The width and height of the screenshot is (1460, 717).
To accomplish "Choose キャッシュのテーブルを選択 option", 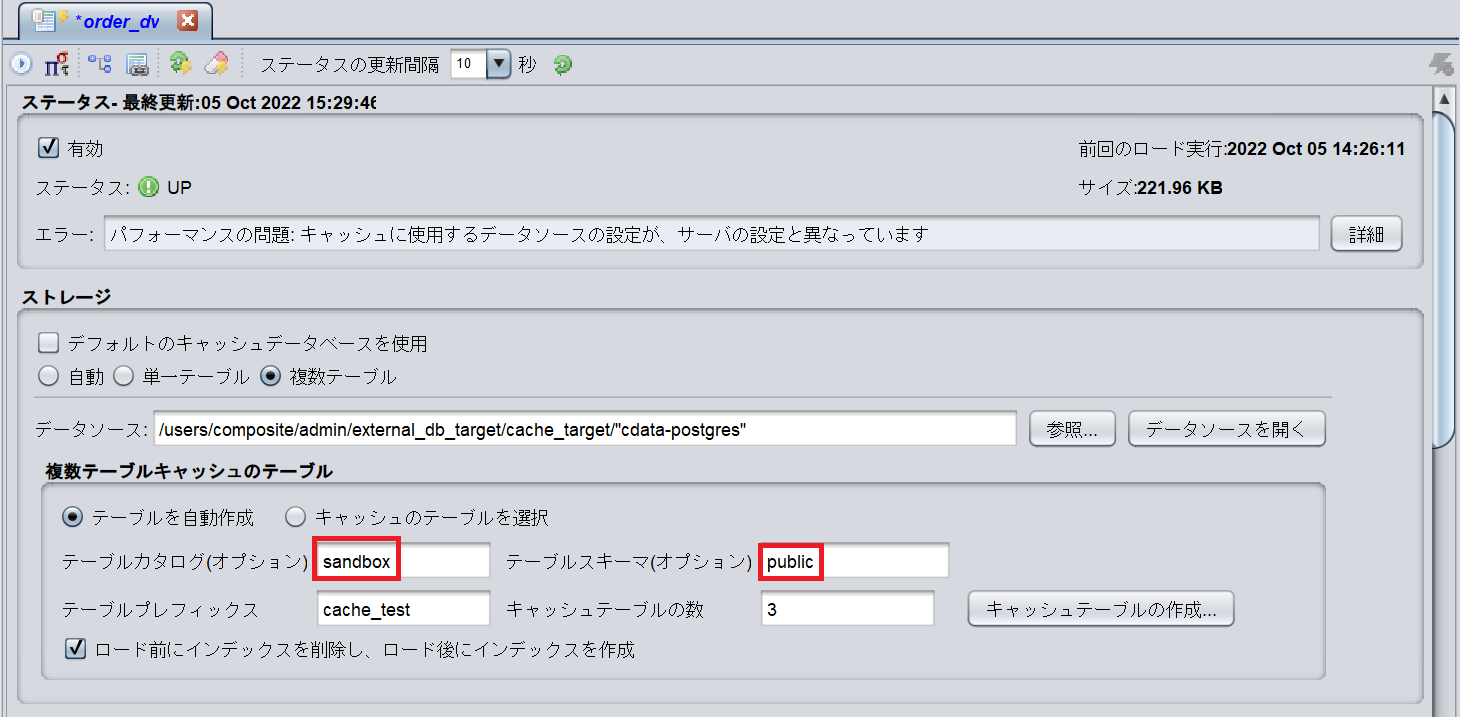I will pyautogui.click(x=296, y=516).
